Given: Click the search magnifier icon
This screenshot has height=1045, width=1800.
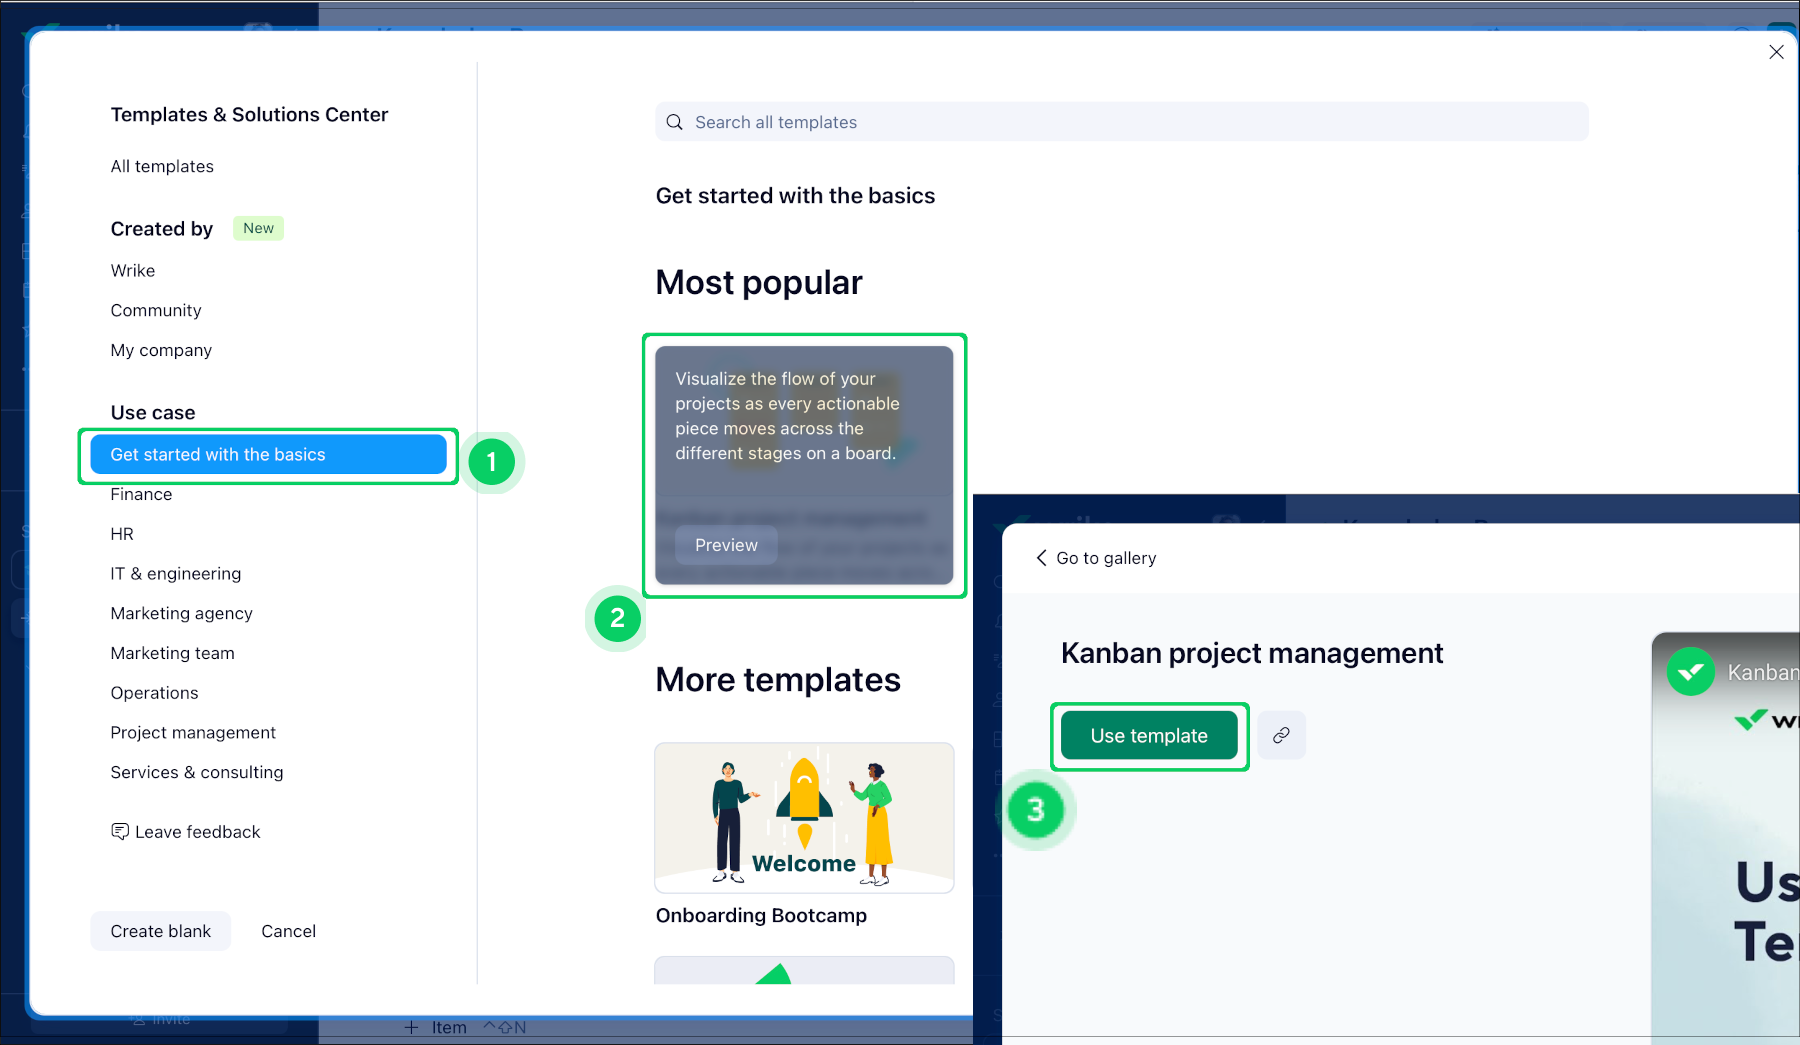Looking at the screenshot, I should [x=675, y=122].
